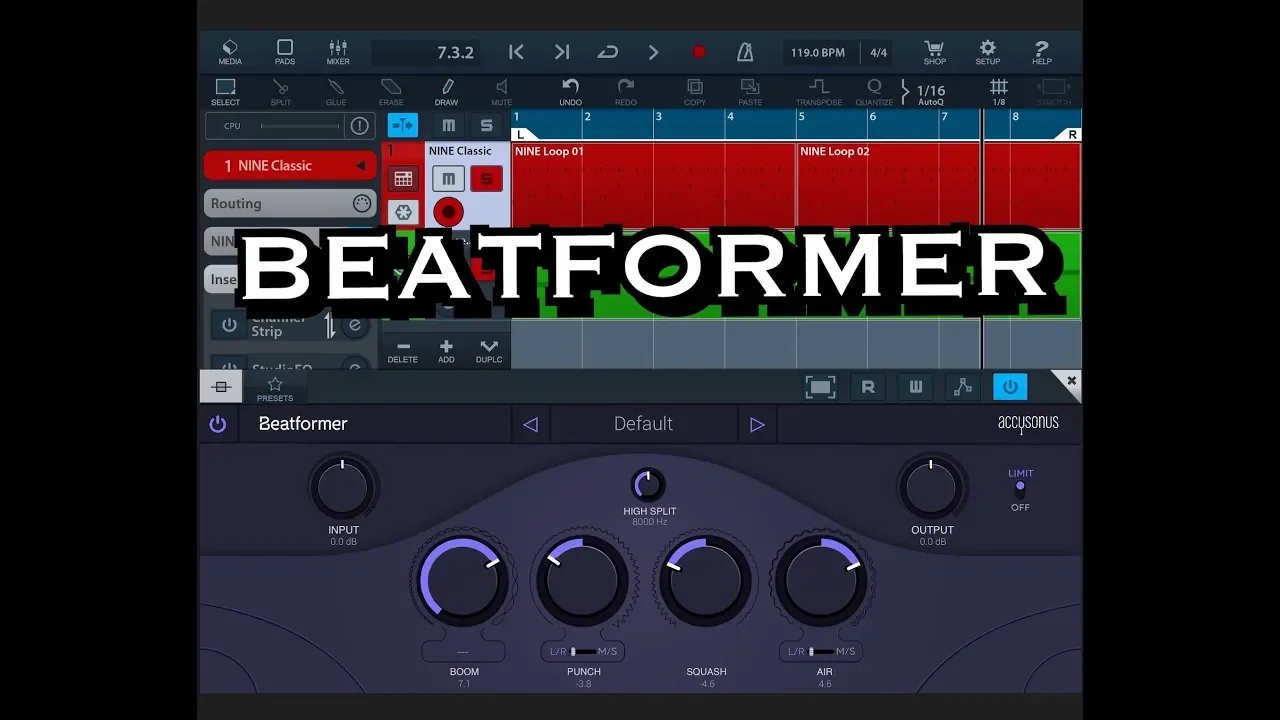The image size is (1280, 720).
Task: Collapse the 1 NINE Classic inspector header
Action: click(x=290, y=165)
